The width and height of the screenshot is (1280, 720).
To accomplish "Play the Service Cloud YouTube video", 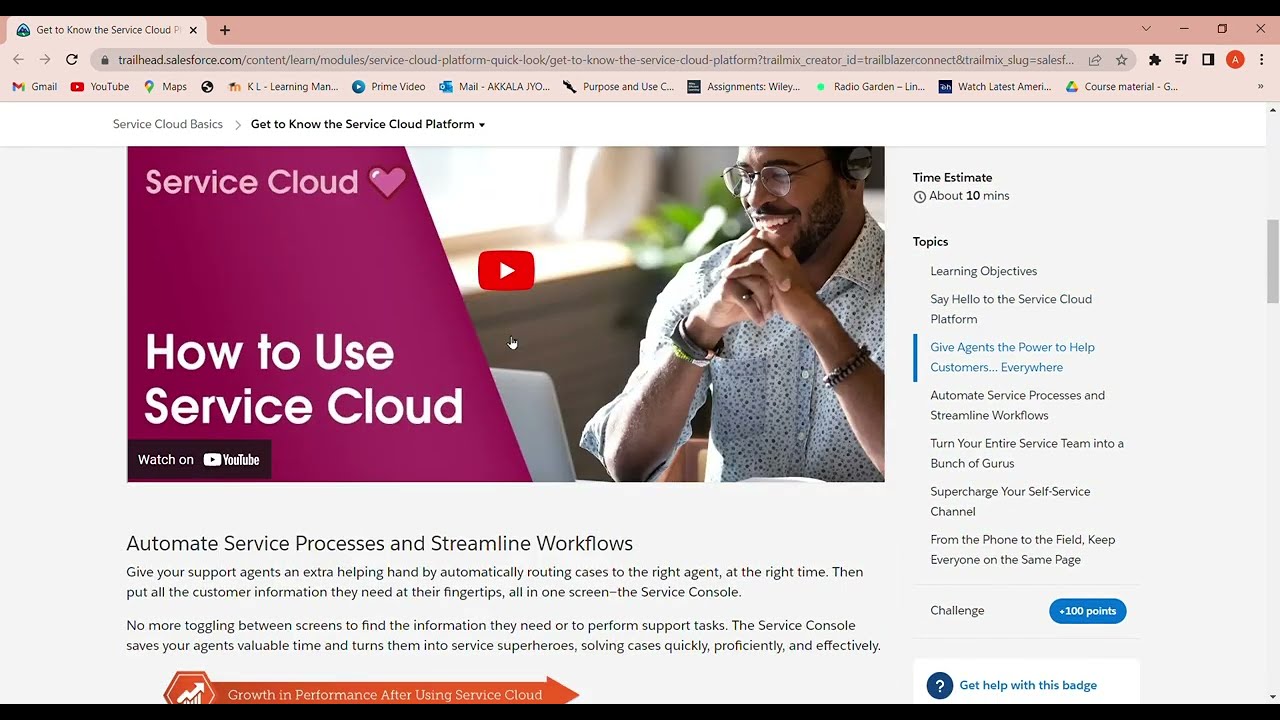I will tap(506, 271).
